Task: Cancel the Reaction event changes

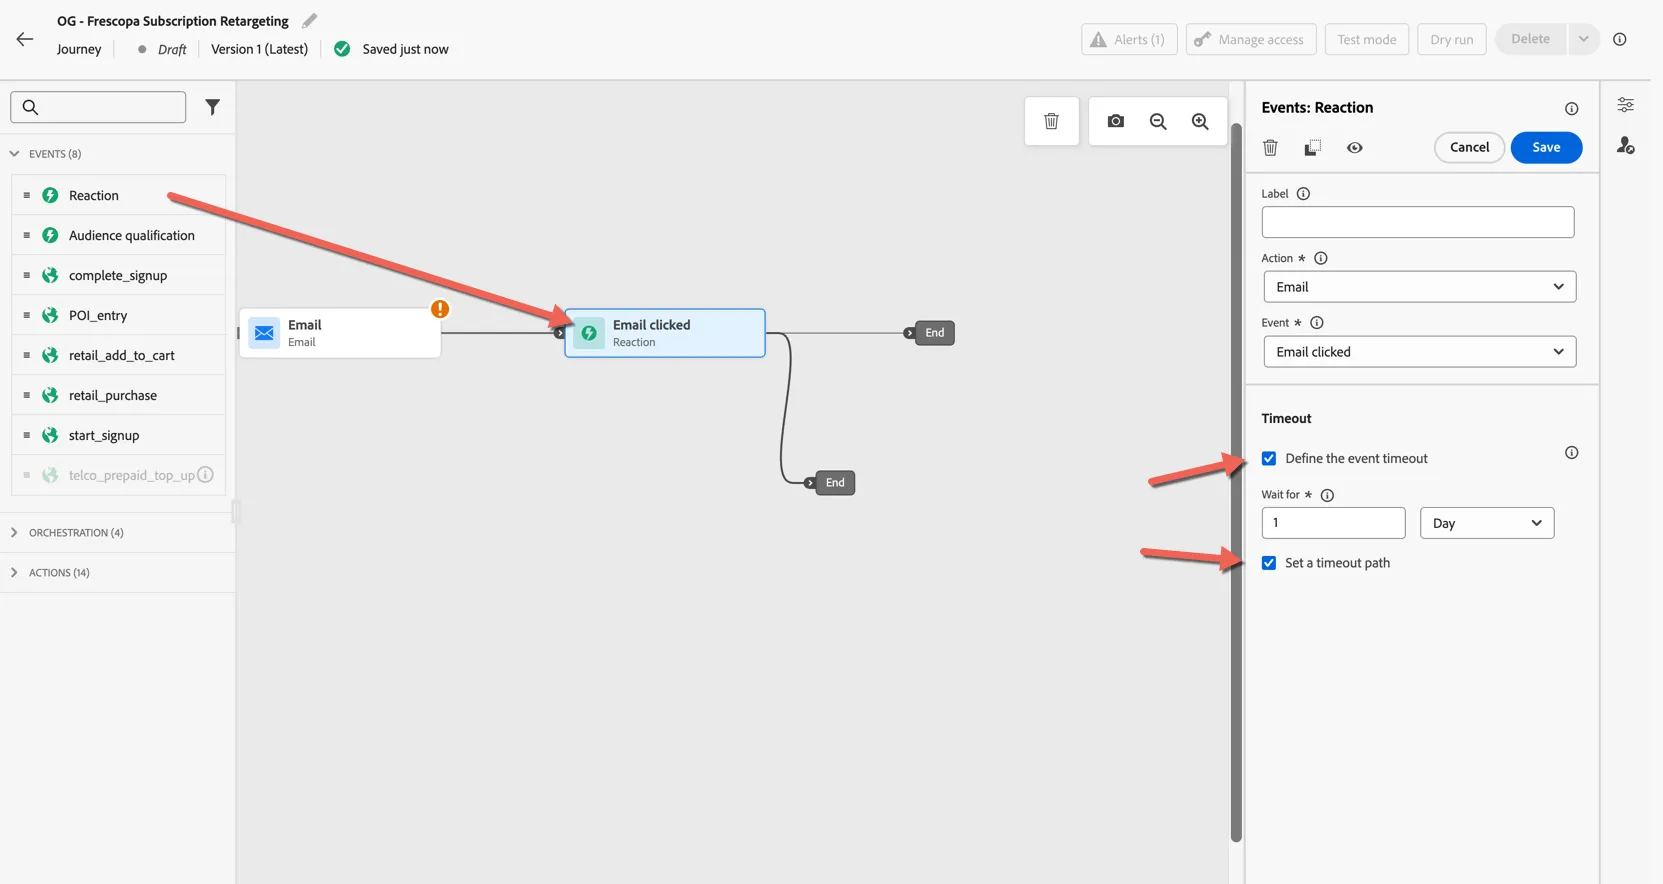Action: coord(1469,147)
